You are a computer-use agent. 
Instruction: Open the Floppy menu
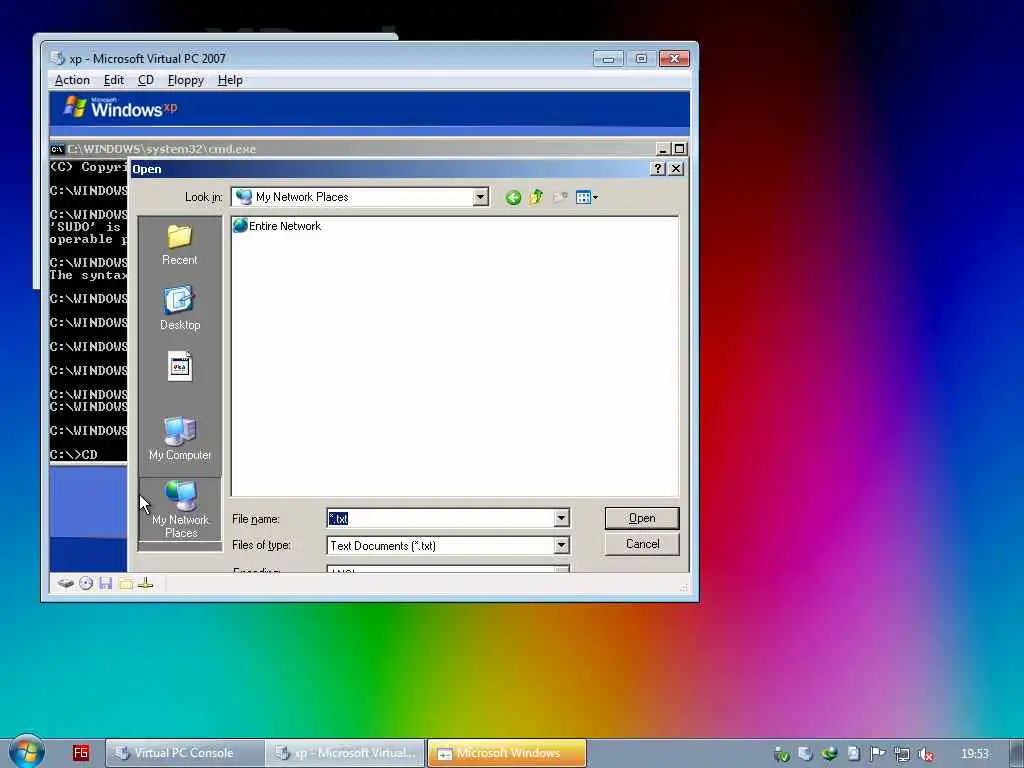[x=185, y=80]
